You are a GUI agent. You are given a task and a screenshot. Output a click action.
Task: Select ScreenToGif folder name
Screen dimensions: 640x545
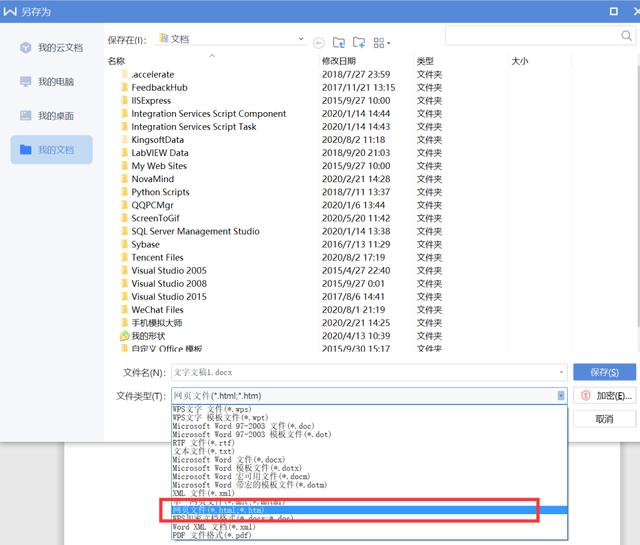[x=156, y=218]
